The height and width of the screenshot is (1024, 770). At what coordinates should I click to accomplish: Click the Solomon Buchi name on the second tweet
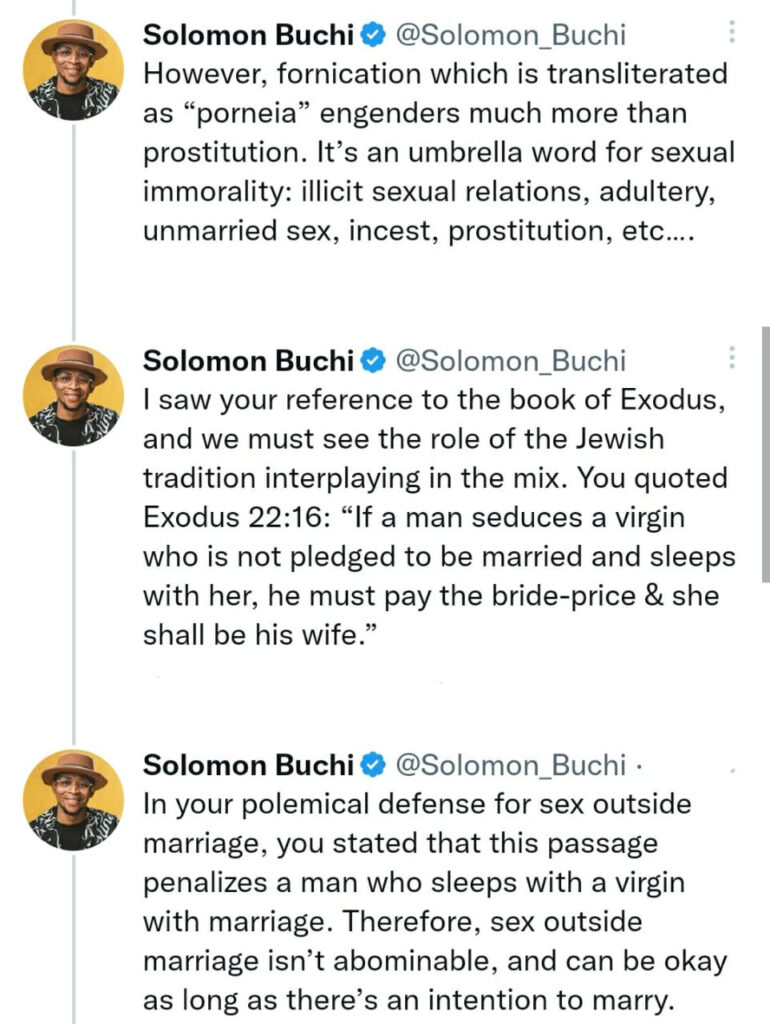248,360
